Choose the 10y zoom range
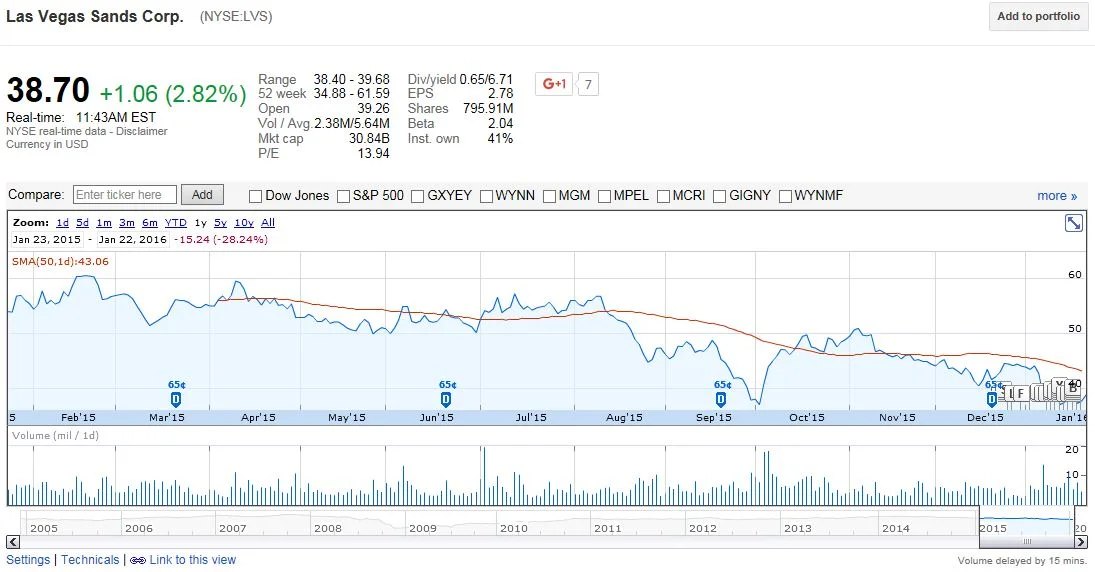The width and height of the screenshot is (1095, 572). (244, 223)
